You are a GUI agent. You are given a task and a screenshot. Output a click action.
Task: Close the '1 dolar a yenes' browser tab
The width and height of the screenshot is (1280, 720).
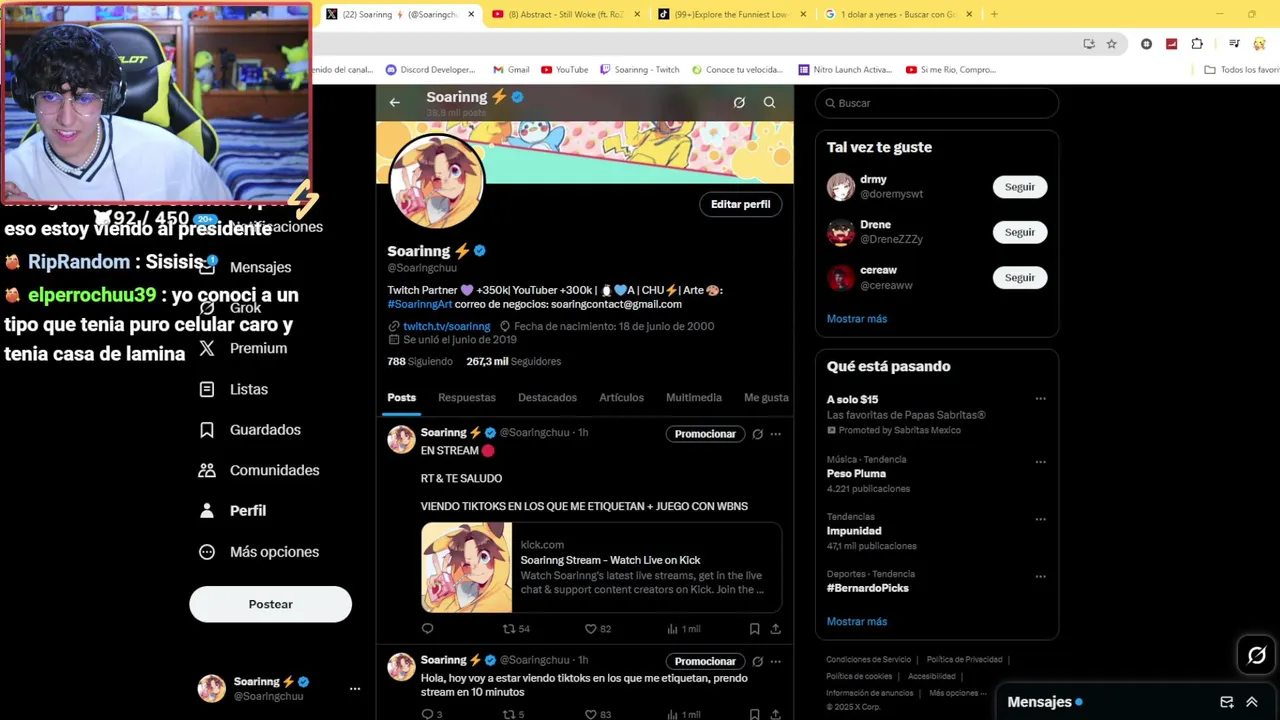[x=968, y=14]
